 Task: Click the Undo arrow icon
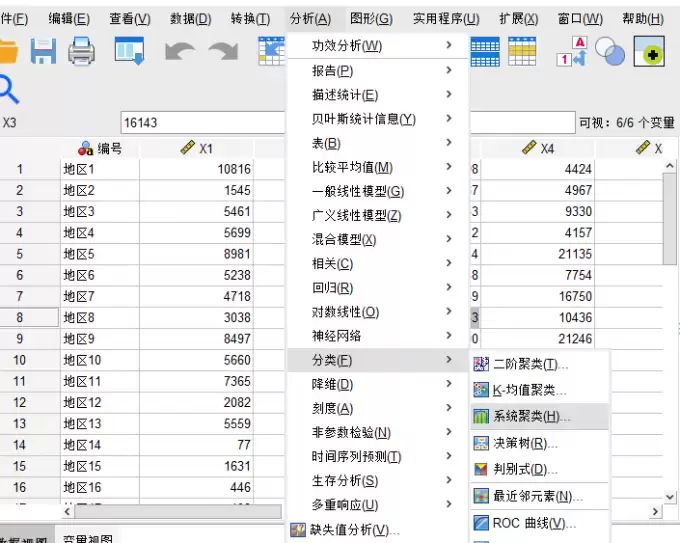click(x=180, y=51)
